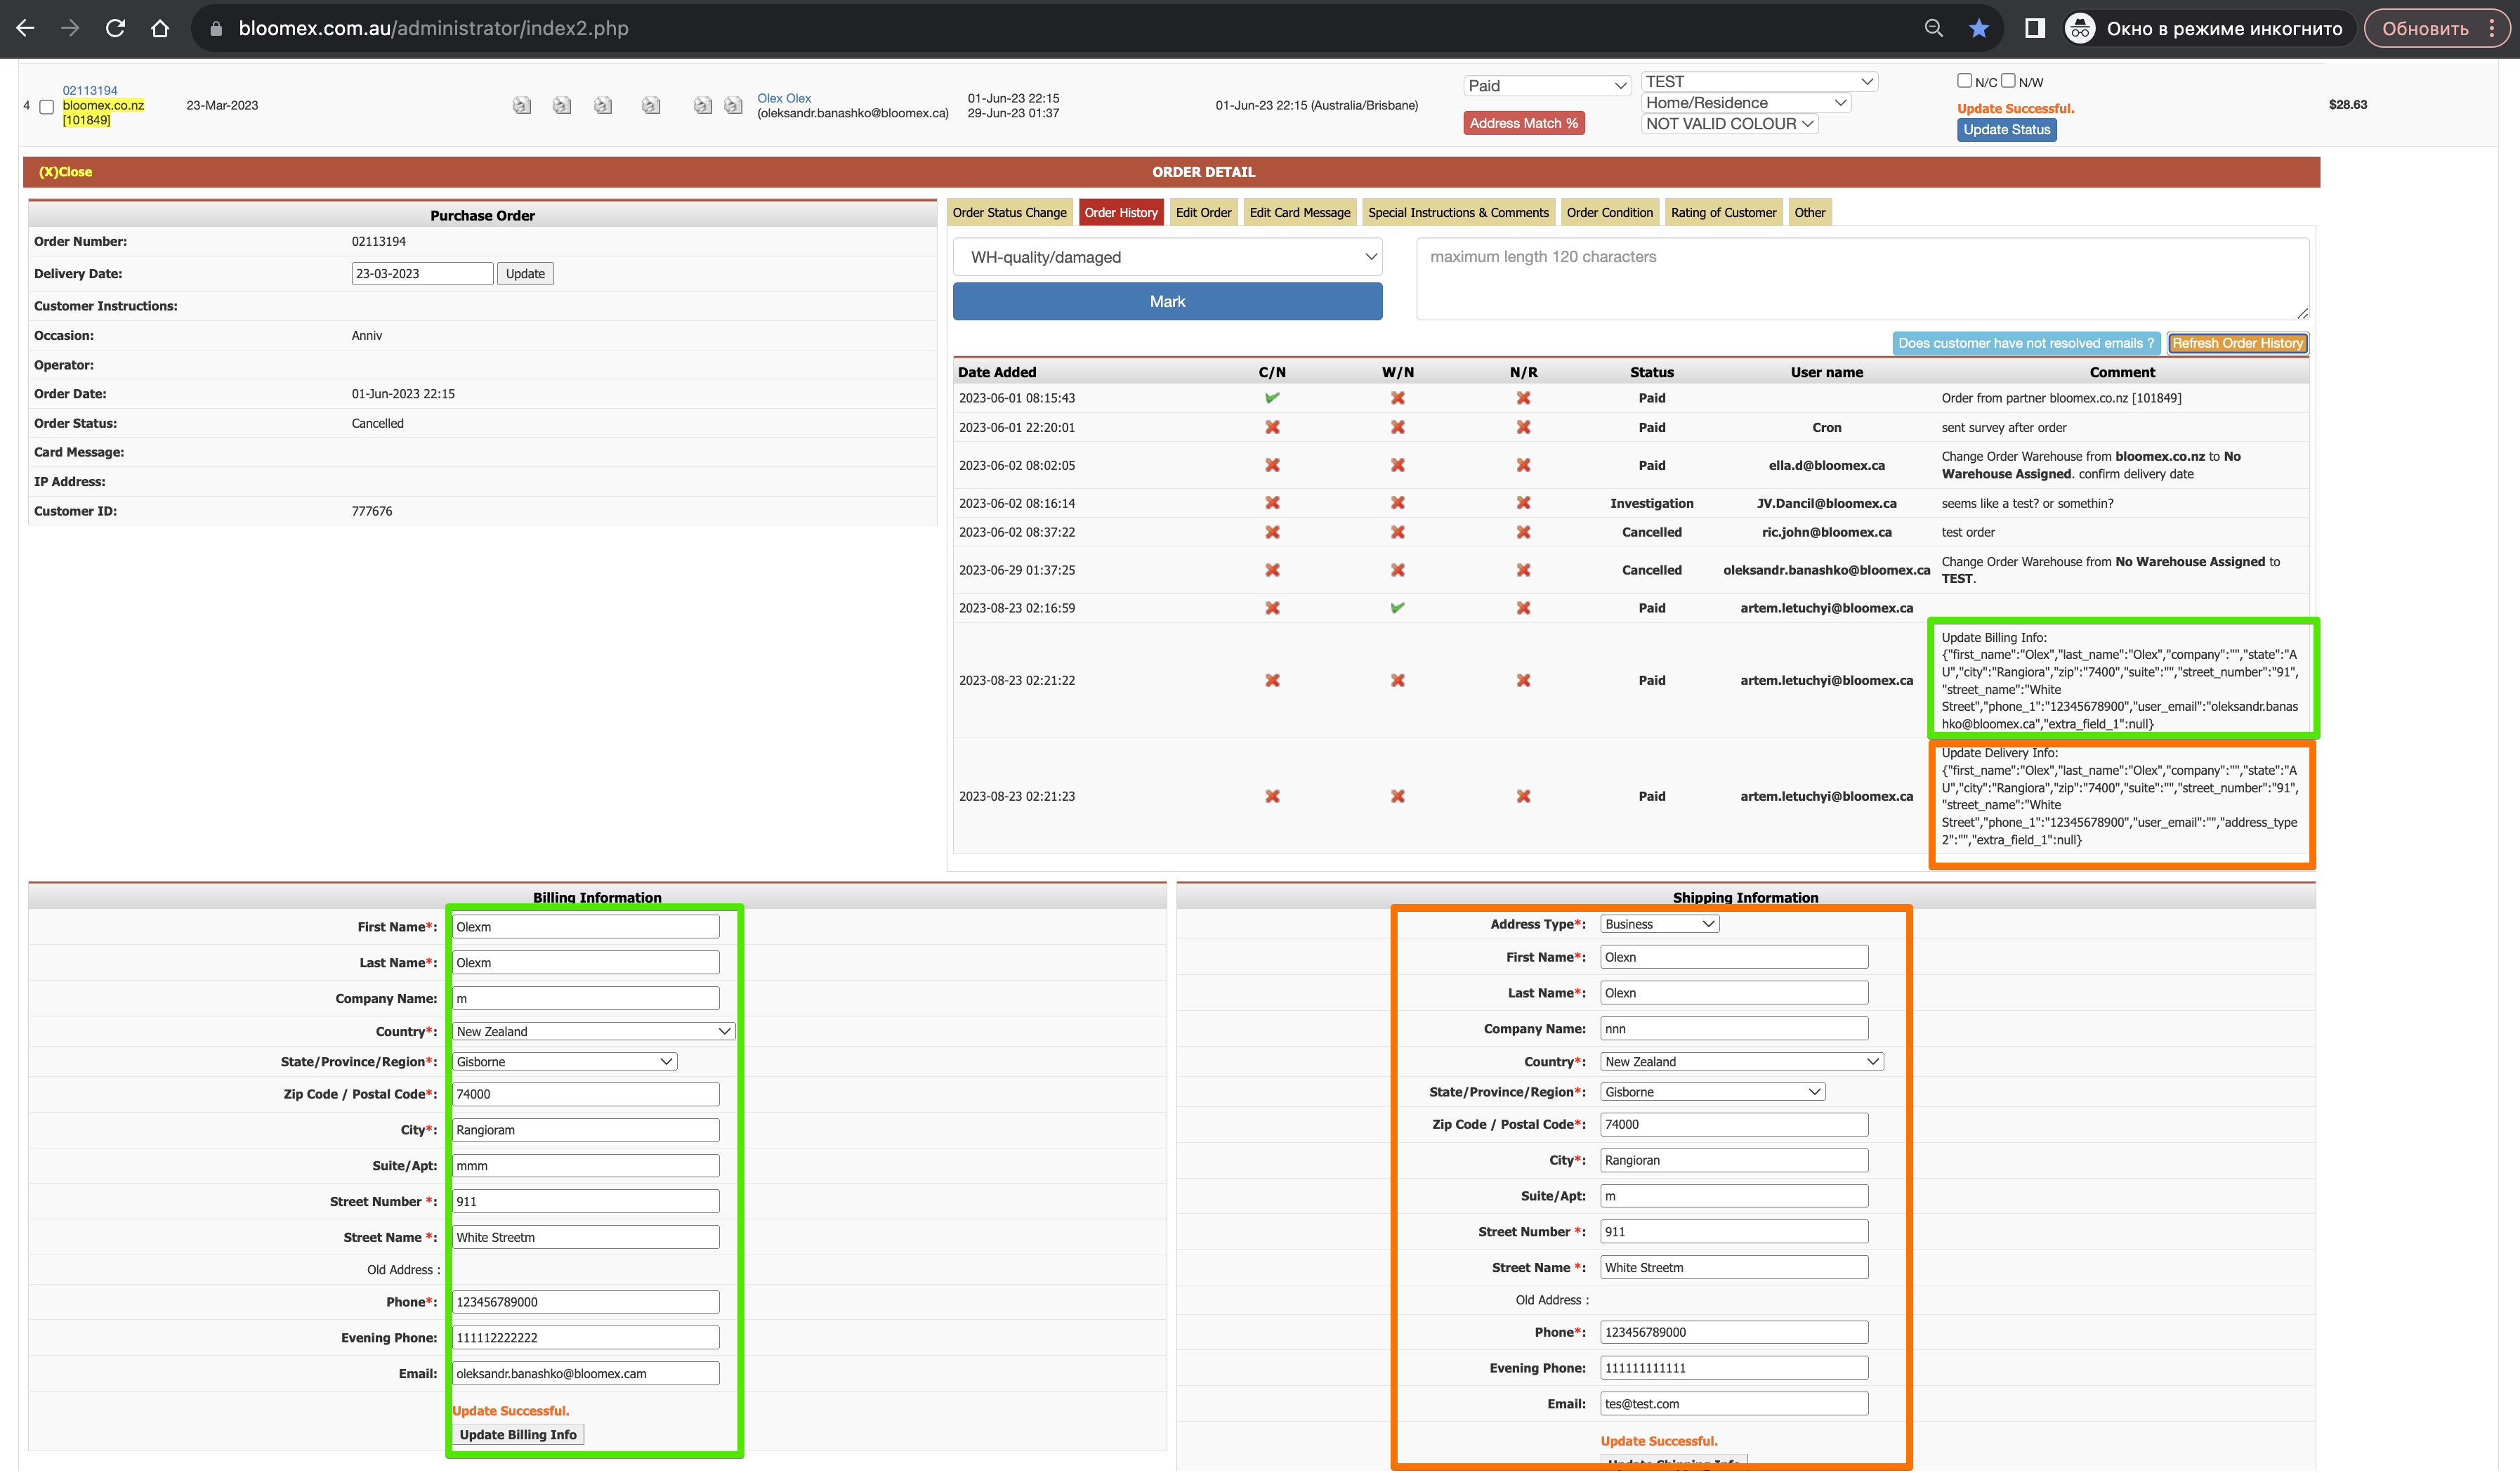Click green W/N check in 02:16:59 history row
Viewport: 2520px width, 1473px height.
pyautogui.click(x=1397, y=608)
